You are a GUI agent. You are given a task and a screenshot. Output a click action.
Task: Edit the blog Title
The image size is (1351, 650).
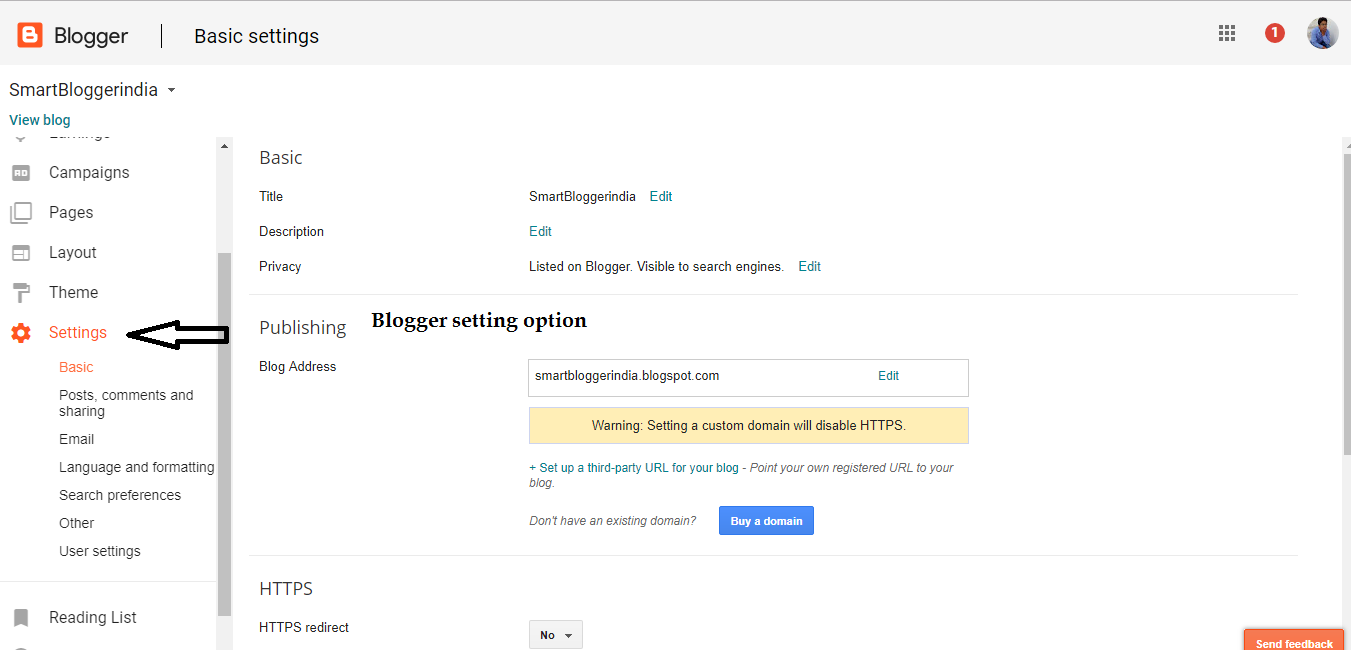click(661, 197)
